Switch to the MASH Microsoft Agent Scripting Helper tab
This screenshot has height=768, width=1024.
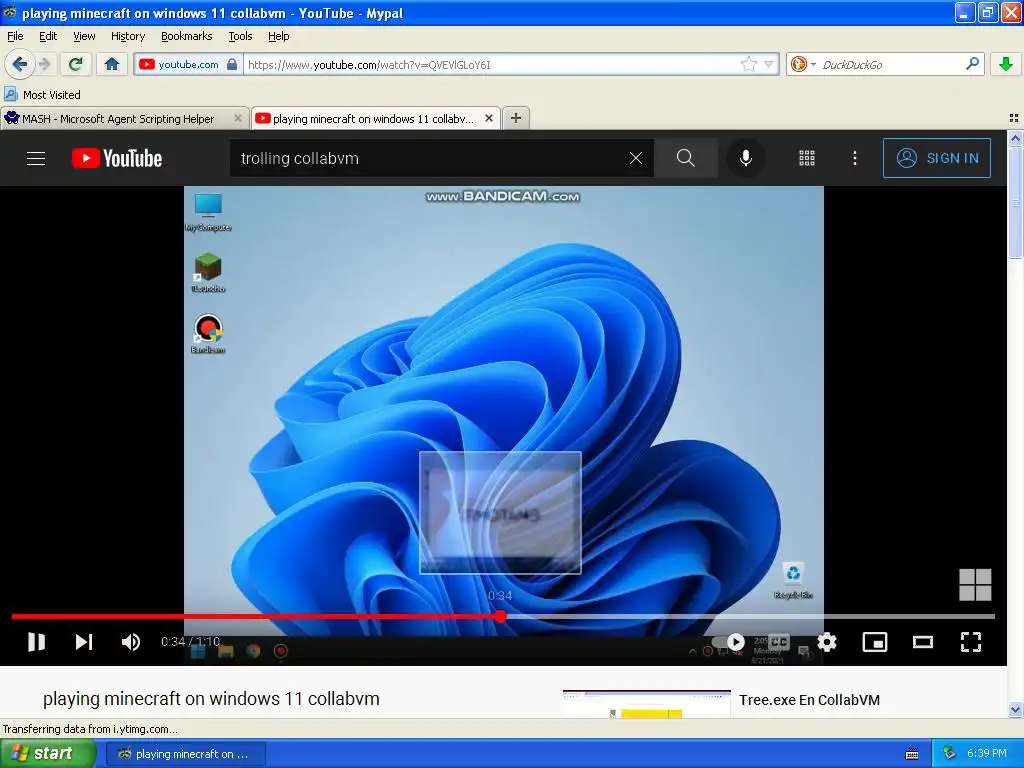118,119
